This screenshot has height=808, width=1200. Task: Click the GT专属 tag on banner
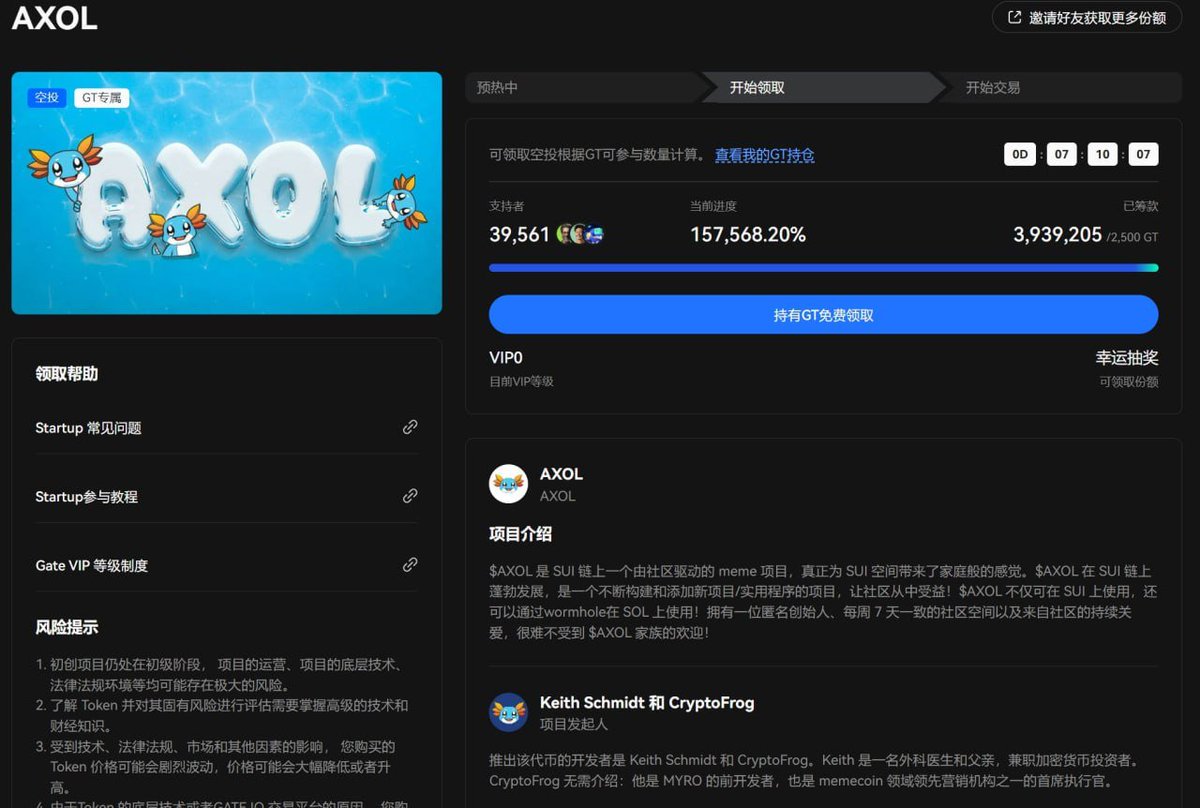tap(101, 97)
